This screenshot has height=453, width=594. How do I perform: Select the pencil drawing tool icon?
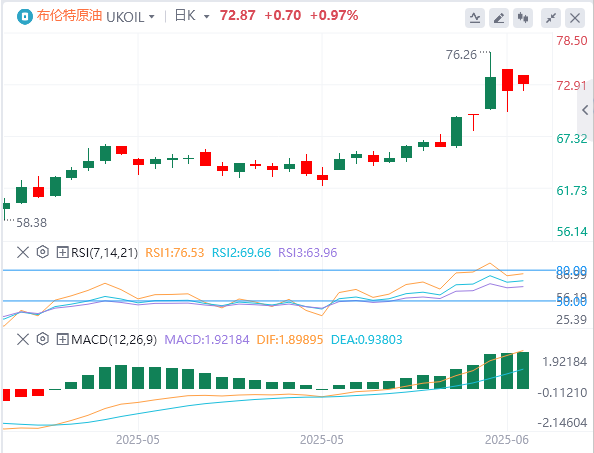499,18
